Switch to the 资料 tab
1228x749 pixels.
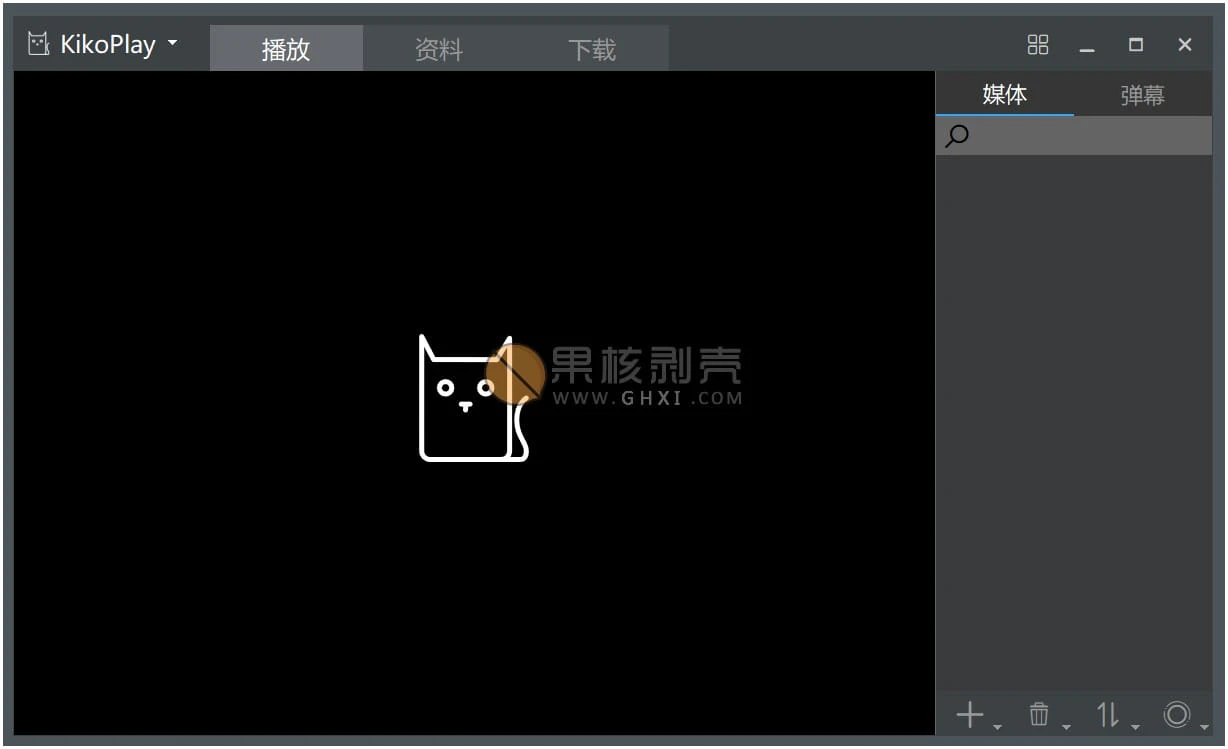(439, 48)
